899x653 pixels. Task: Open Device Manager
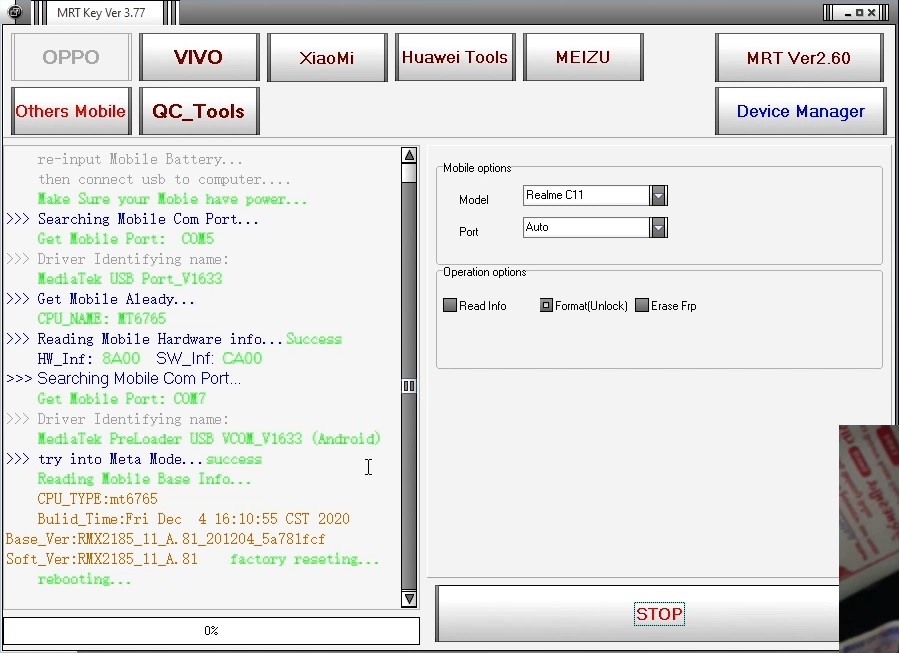800,111
